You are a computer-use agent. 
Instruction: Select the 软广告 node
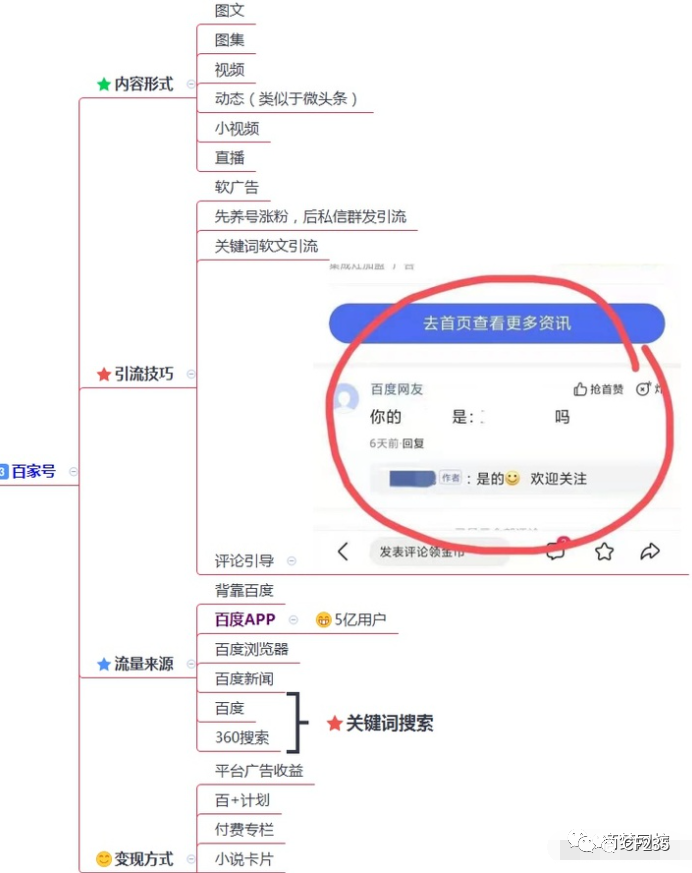pyautogui.click(x=237, y=187)
